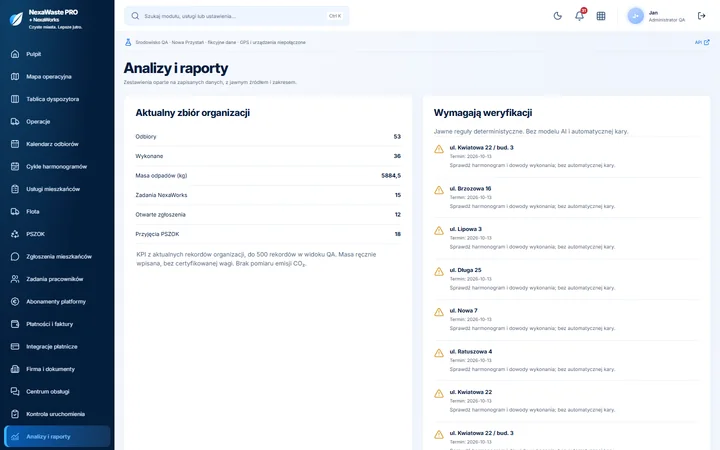Focus the module search input field
Screen dimensions: 720x450
click(x=236, y=16)
